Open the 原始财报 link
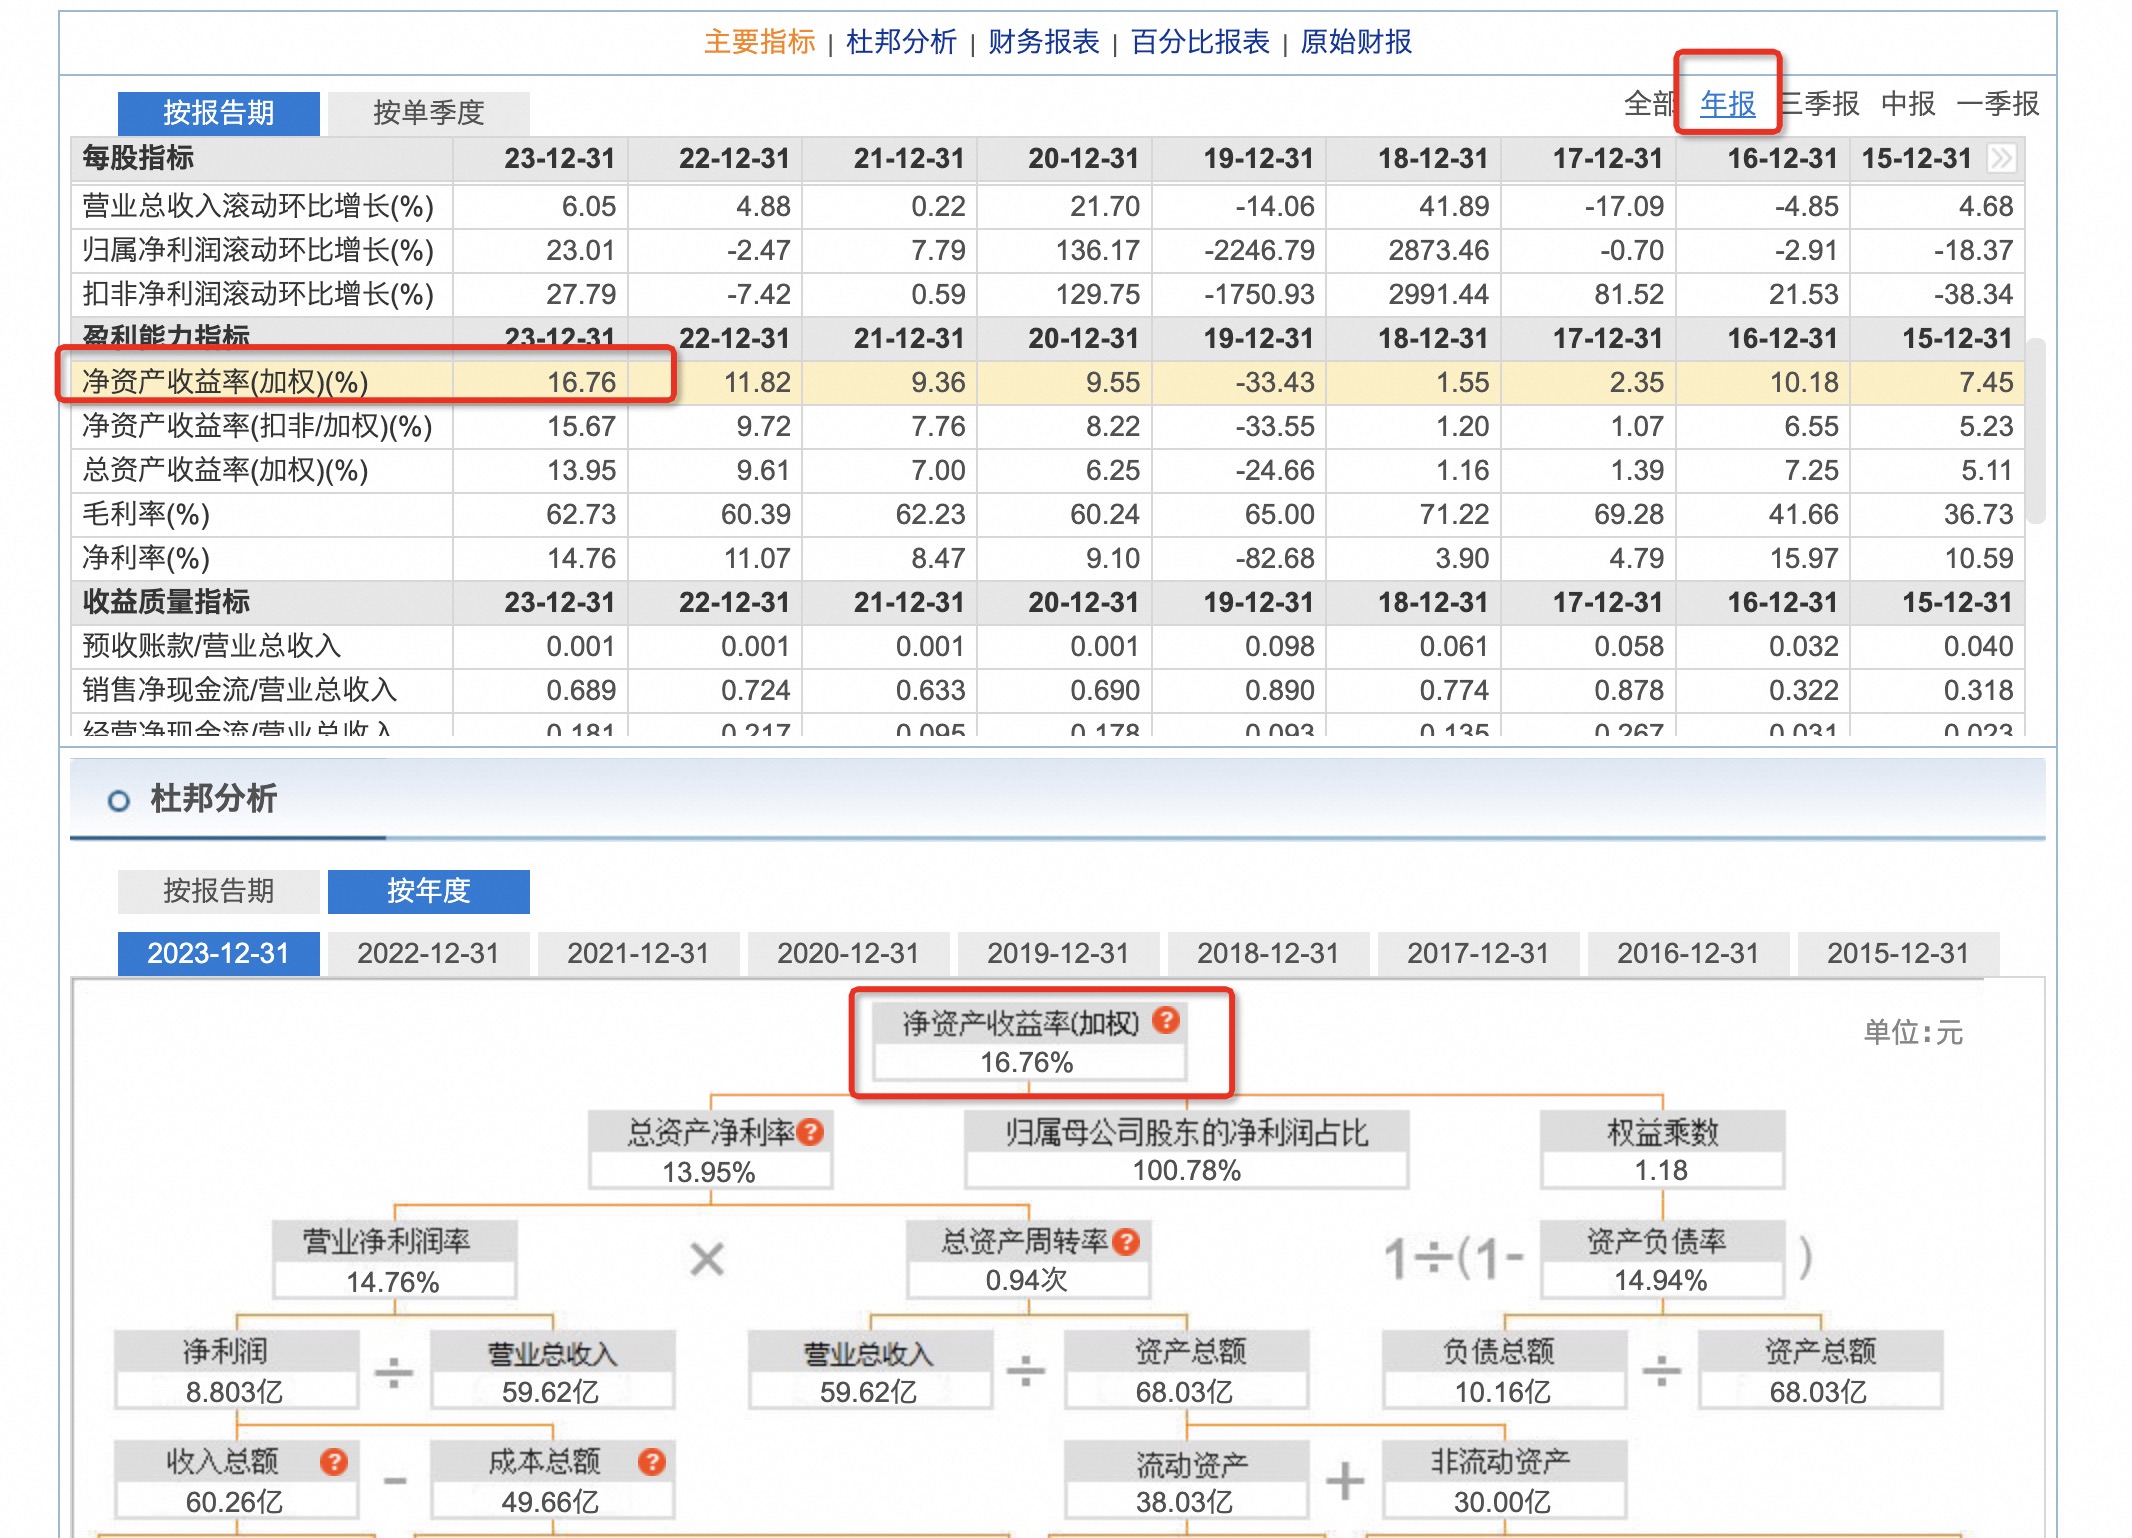 click(x=1356, y=42)
